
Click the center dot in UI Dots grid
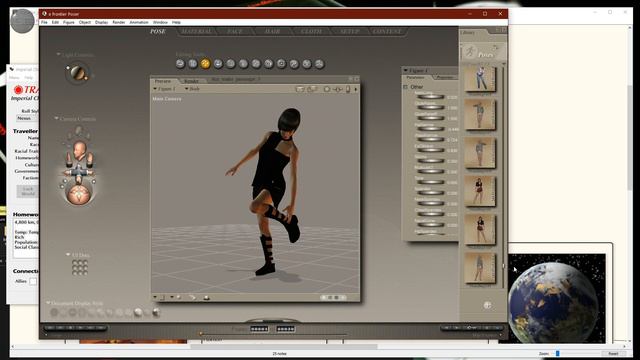point(80,268)
